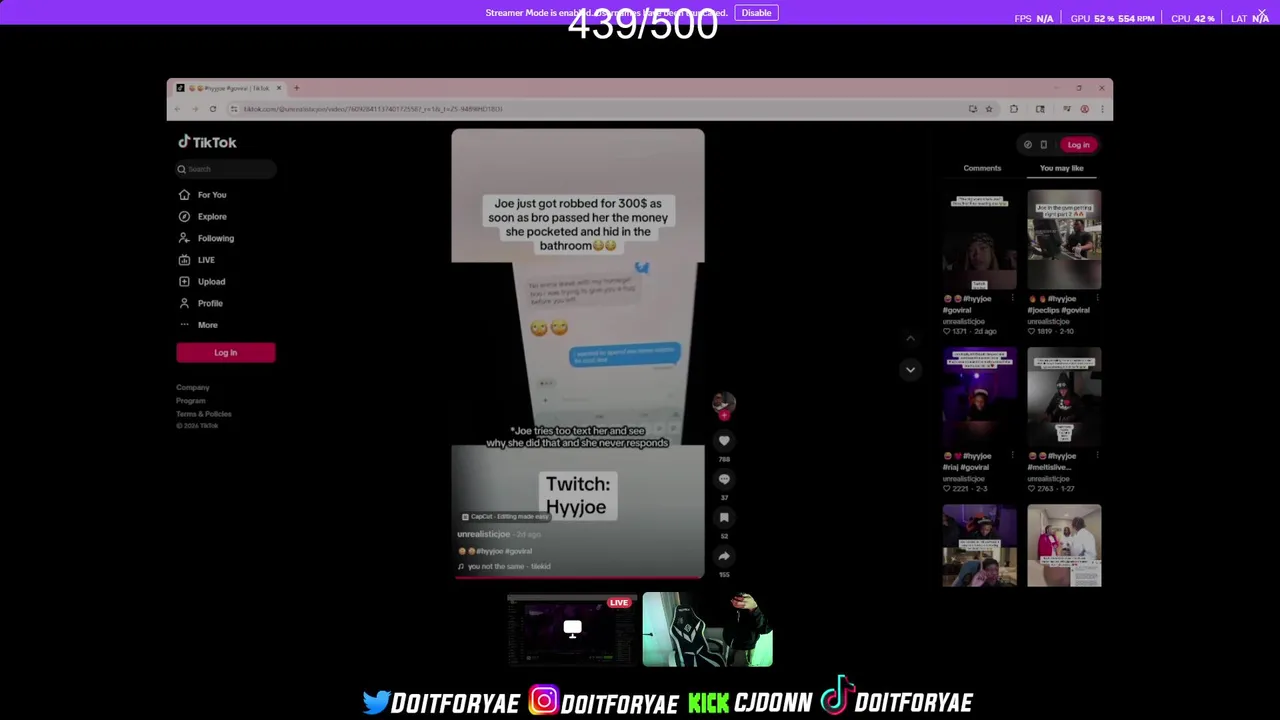Bookmark the video with favorites icon
The image size is (1280, 720).
pyautogui.click(x=724, y=517)
